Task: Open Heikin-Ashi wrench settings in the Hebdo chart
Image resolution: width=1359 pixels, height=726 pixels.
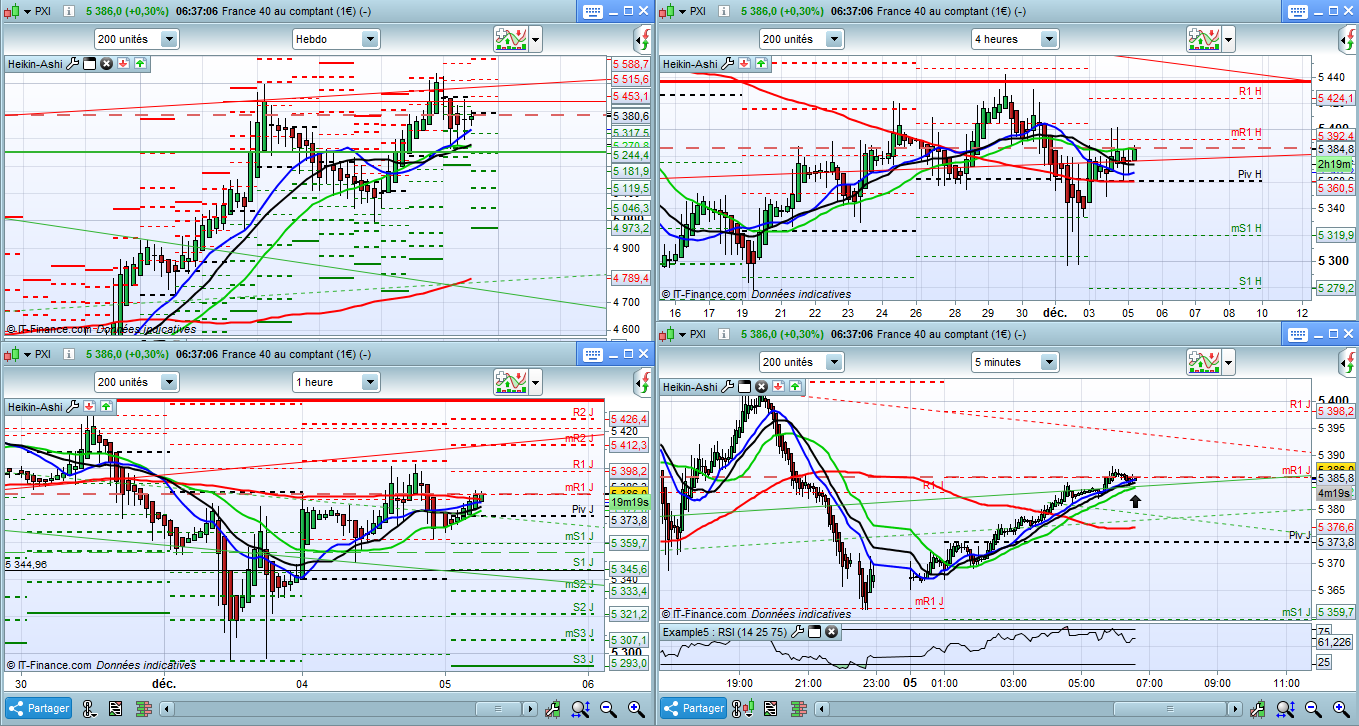Action: [x=71, y=64]
